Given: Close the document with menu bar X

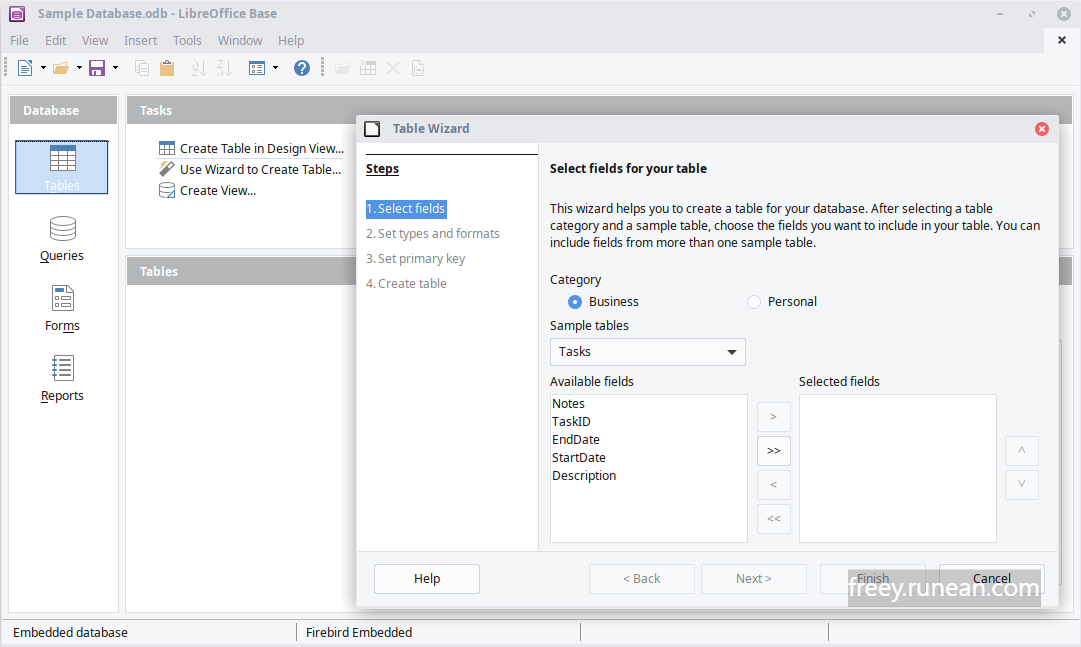Looking at the screenshot, I should 1062,40.
